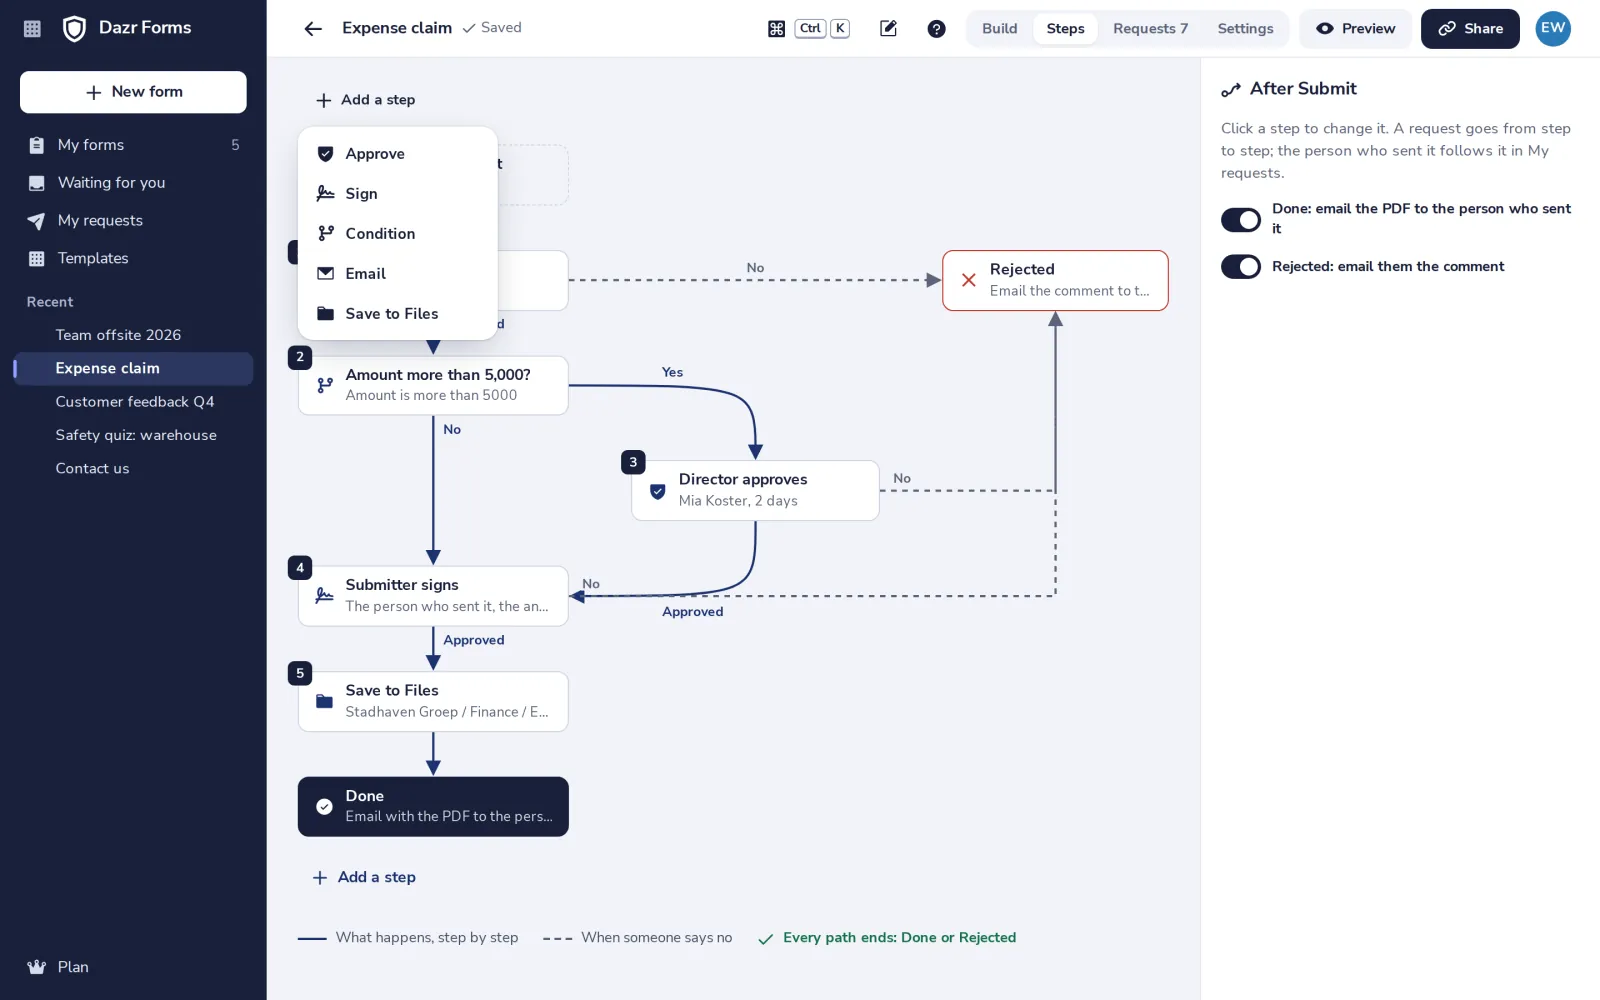Viewport: 1600px width, 1000px height.
Task: Open the help question mark icon
Action: click(936, 28)
